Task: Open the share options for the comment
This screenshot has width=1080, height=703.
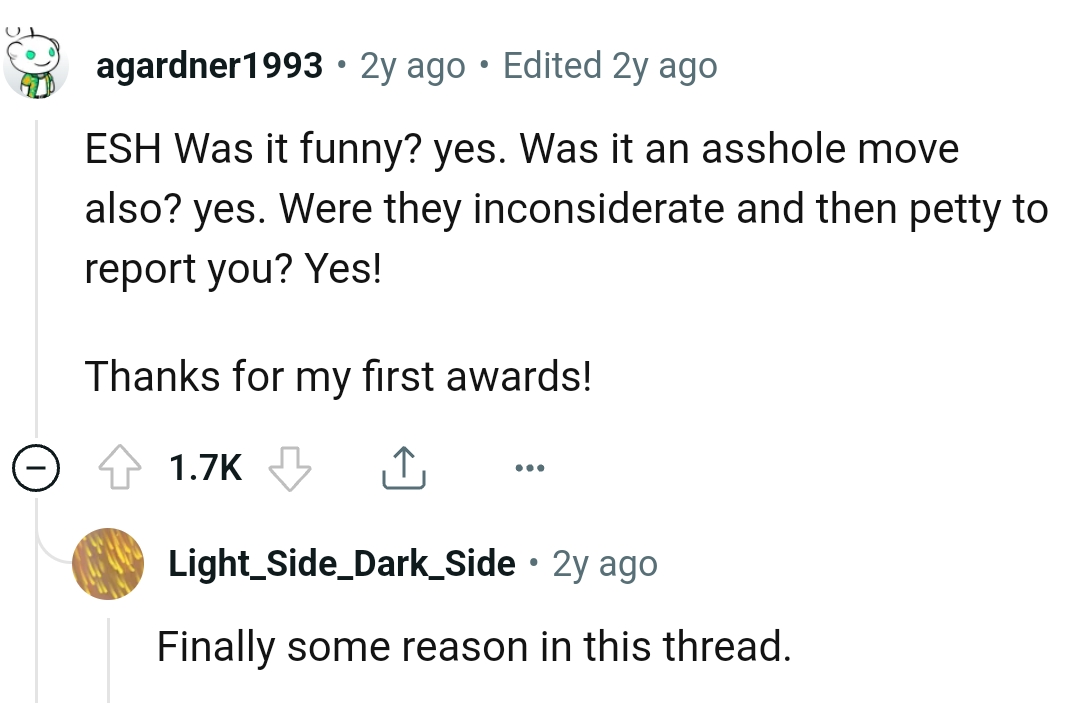Action: [403, 465]
